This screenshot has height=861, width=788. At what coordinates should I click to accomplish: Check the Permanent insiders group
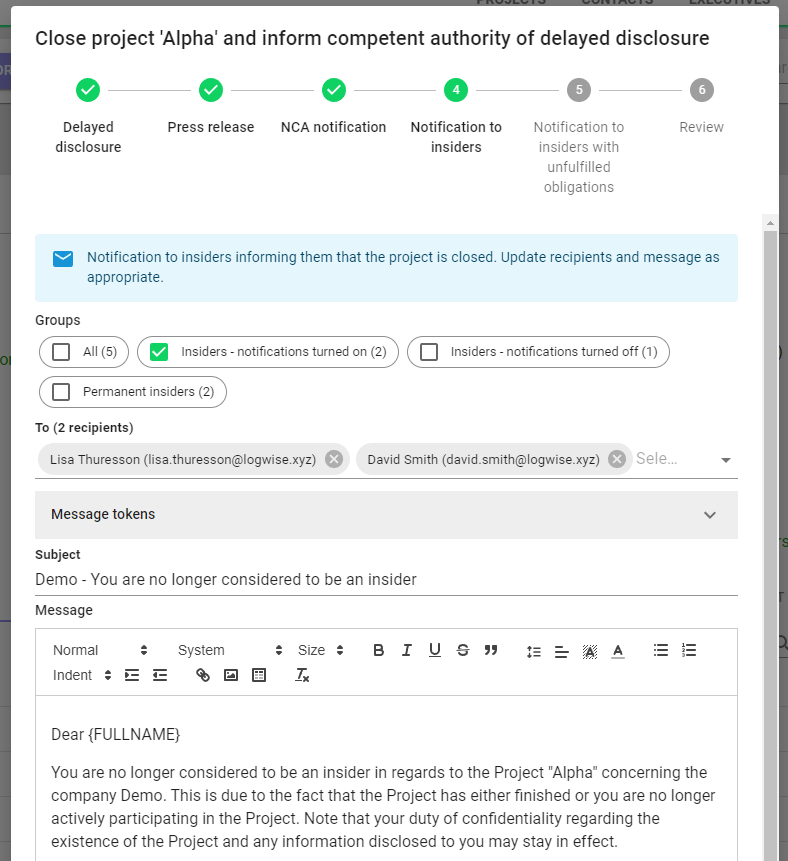pyautogui.click(x=61, y=392)
